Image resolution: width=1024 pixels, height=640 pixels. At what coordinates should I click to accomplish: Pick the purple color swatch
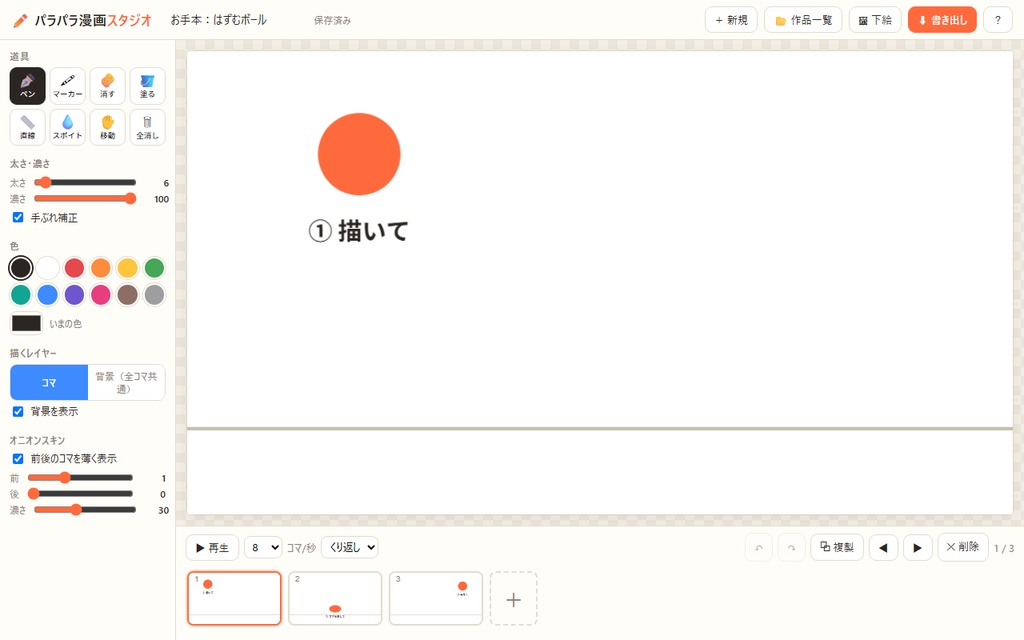point(74,295)
